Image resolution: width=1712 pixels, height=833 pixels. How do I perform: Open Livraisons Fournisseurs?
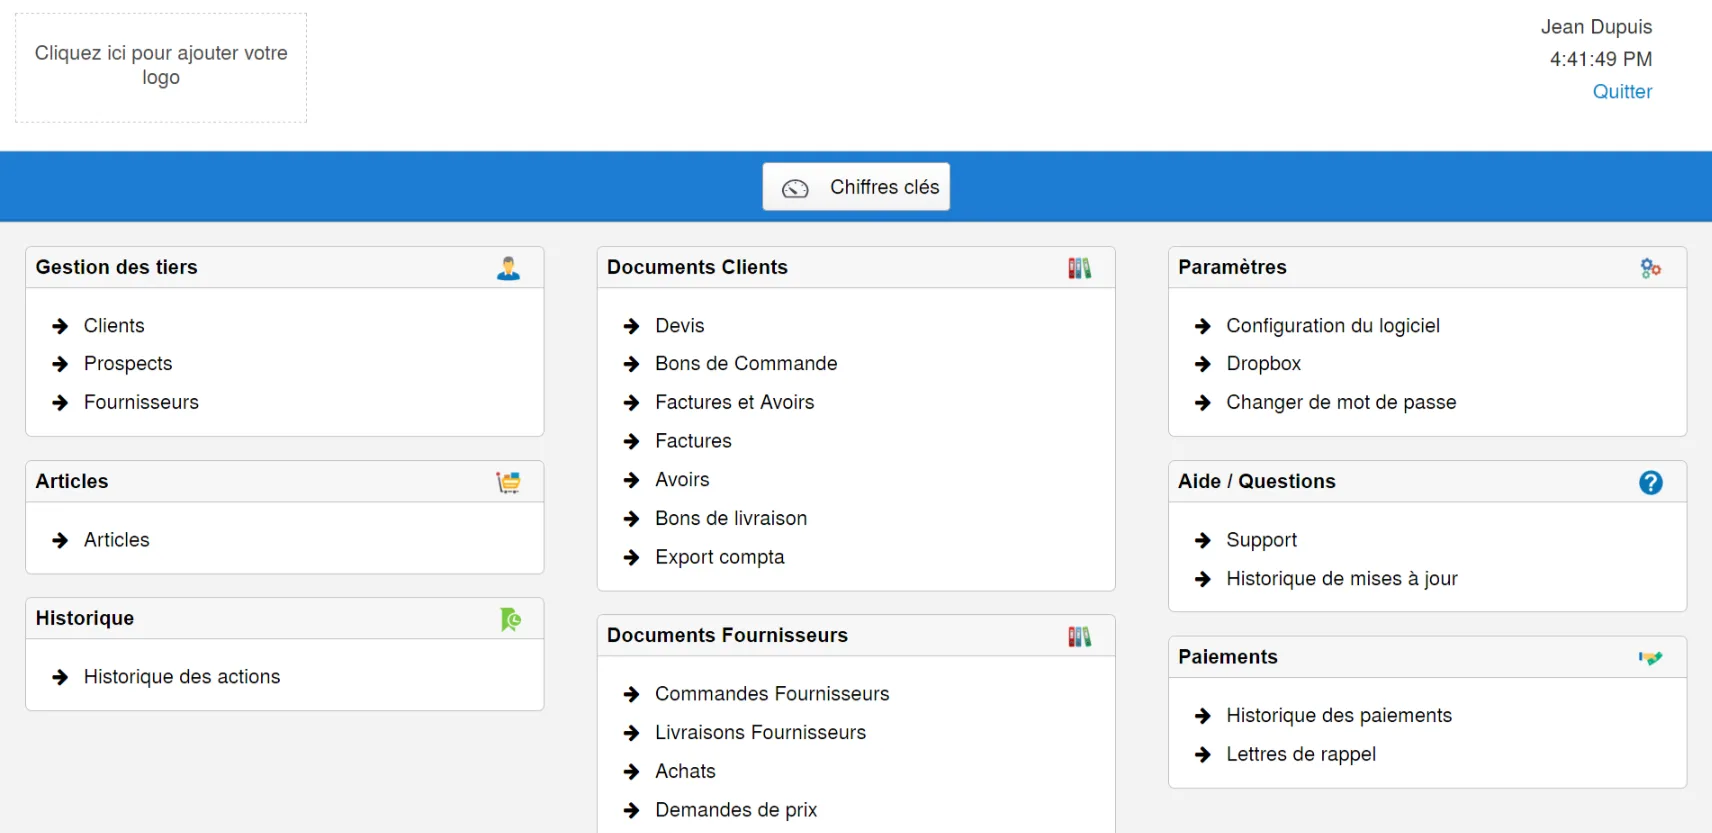[x=761, y=733]
